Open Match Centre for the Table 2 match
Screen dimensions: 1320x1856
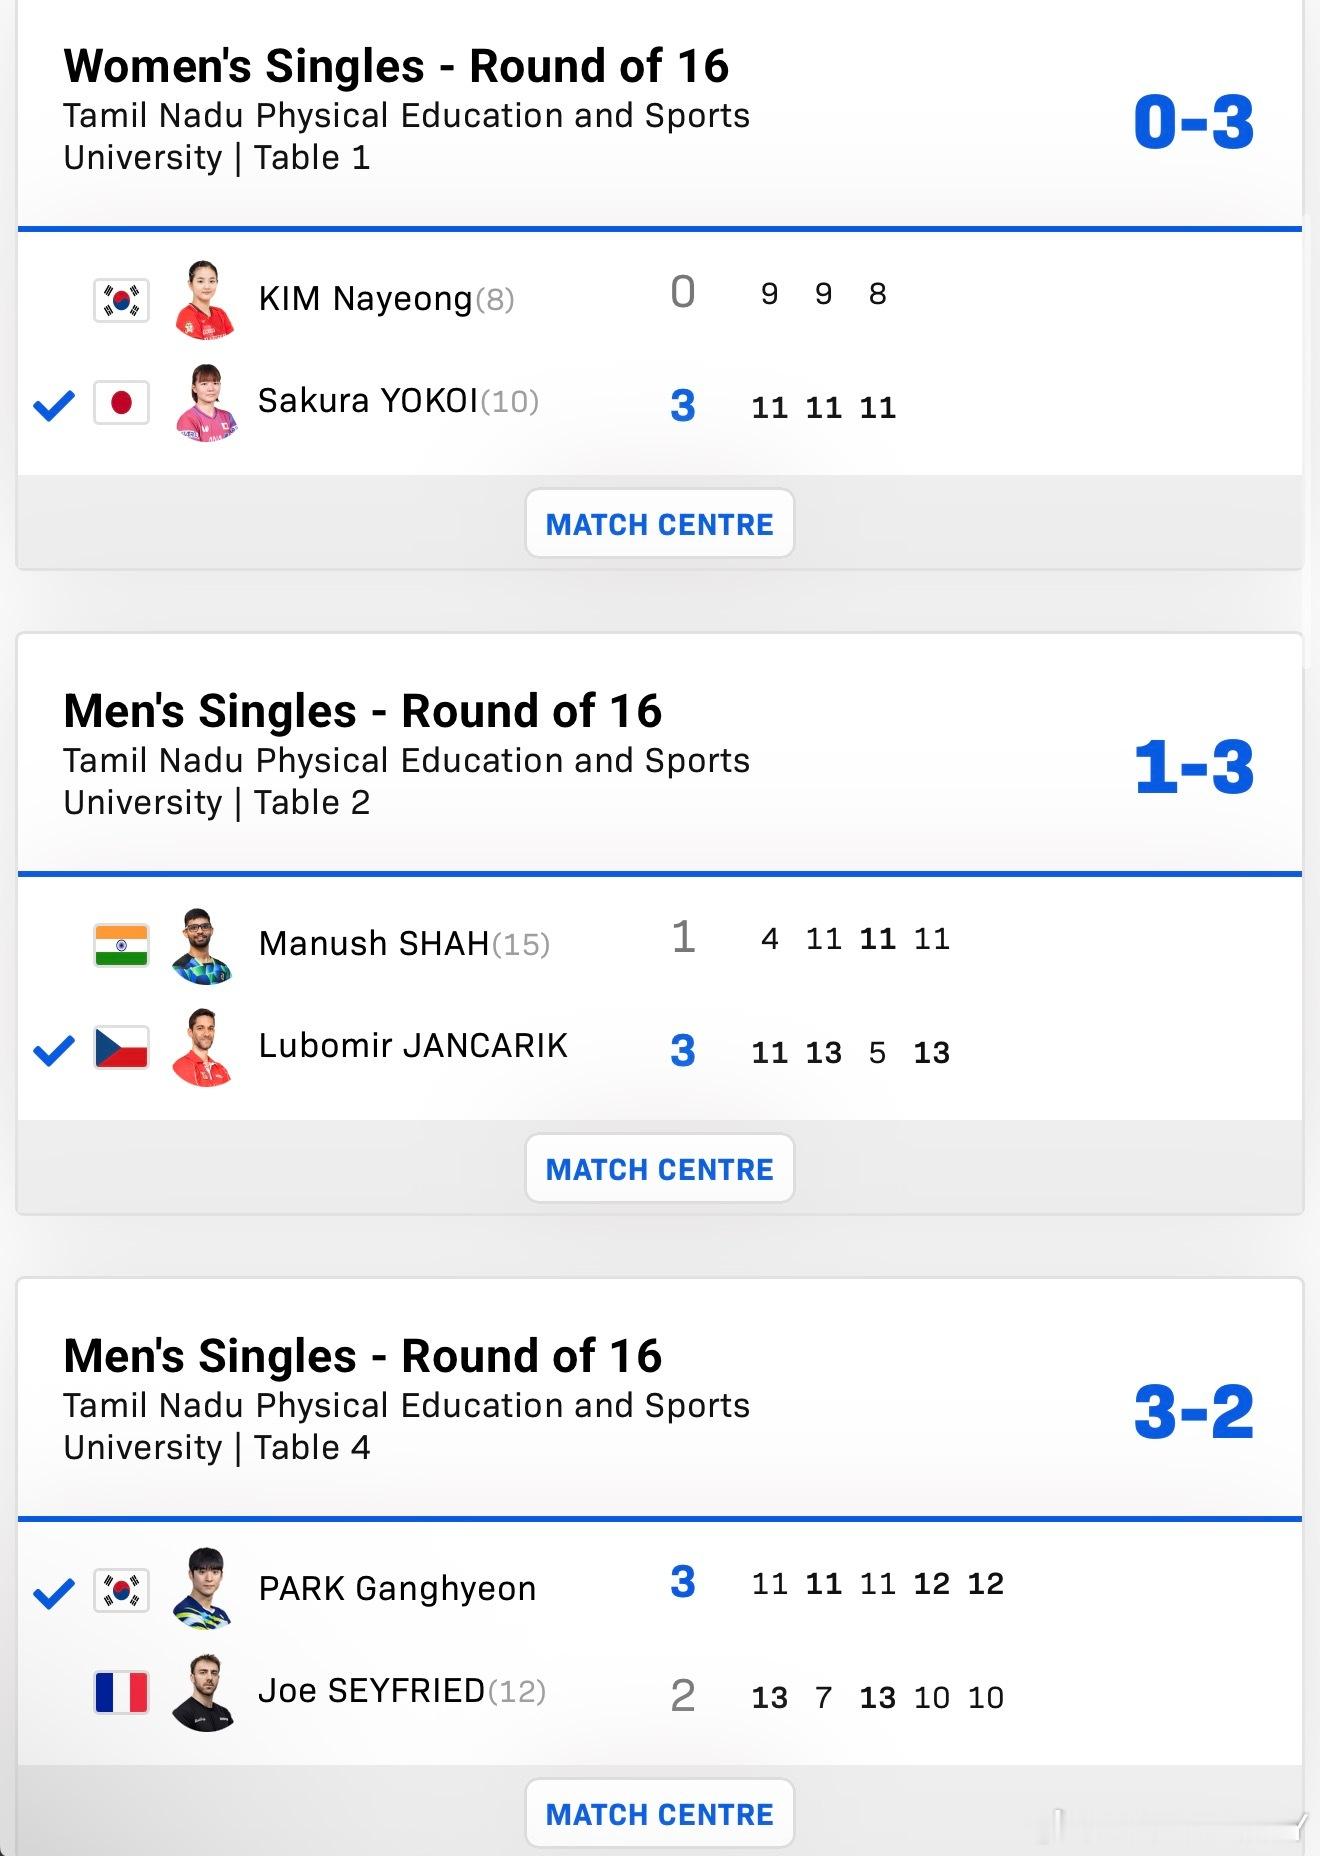(660, 1168)
